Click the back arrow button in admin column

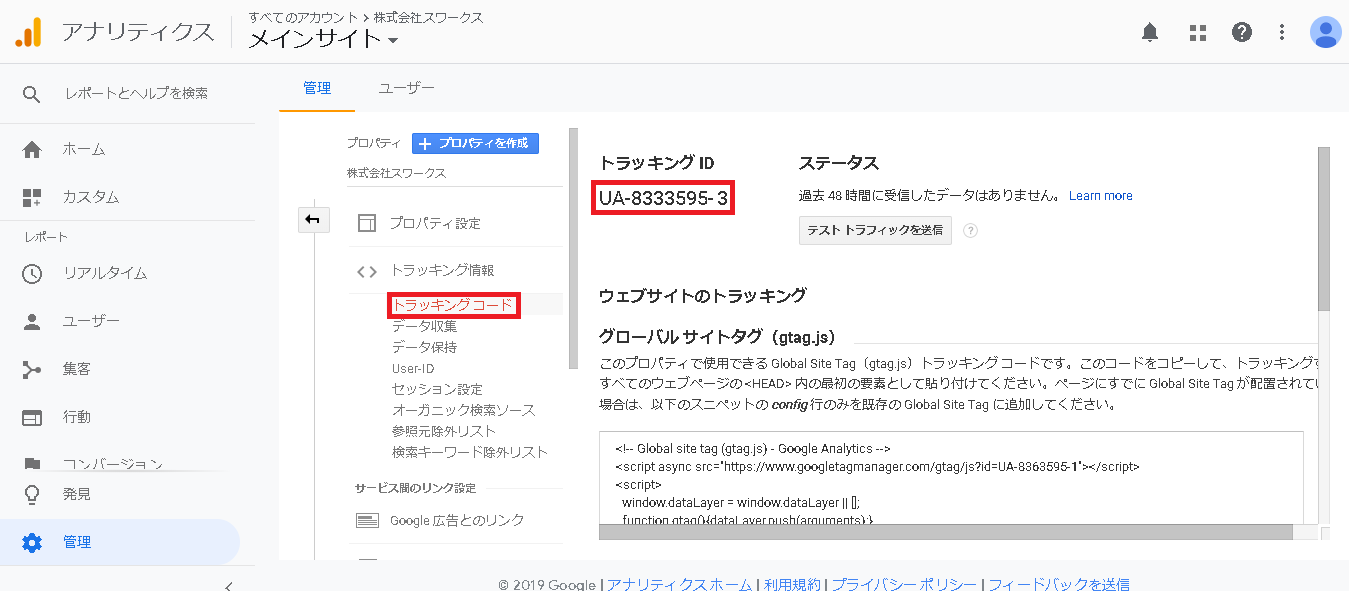[313, 220]
